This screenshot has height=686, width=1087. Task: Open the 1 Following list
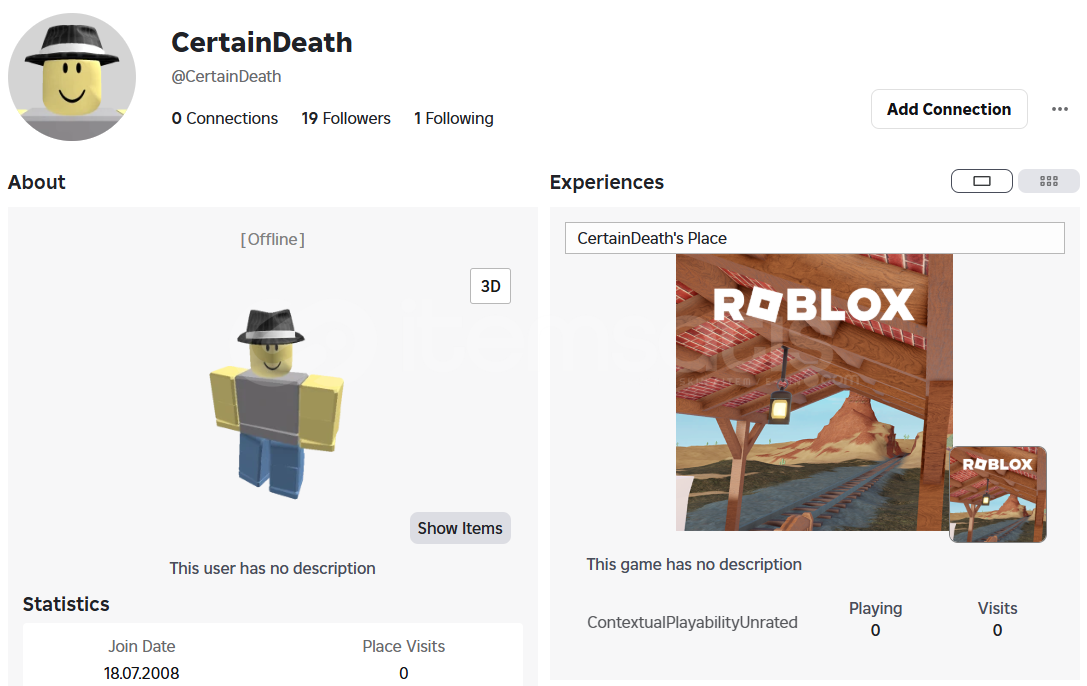454,118
